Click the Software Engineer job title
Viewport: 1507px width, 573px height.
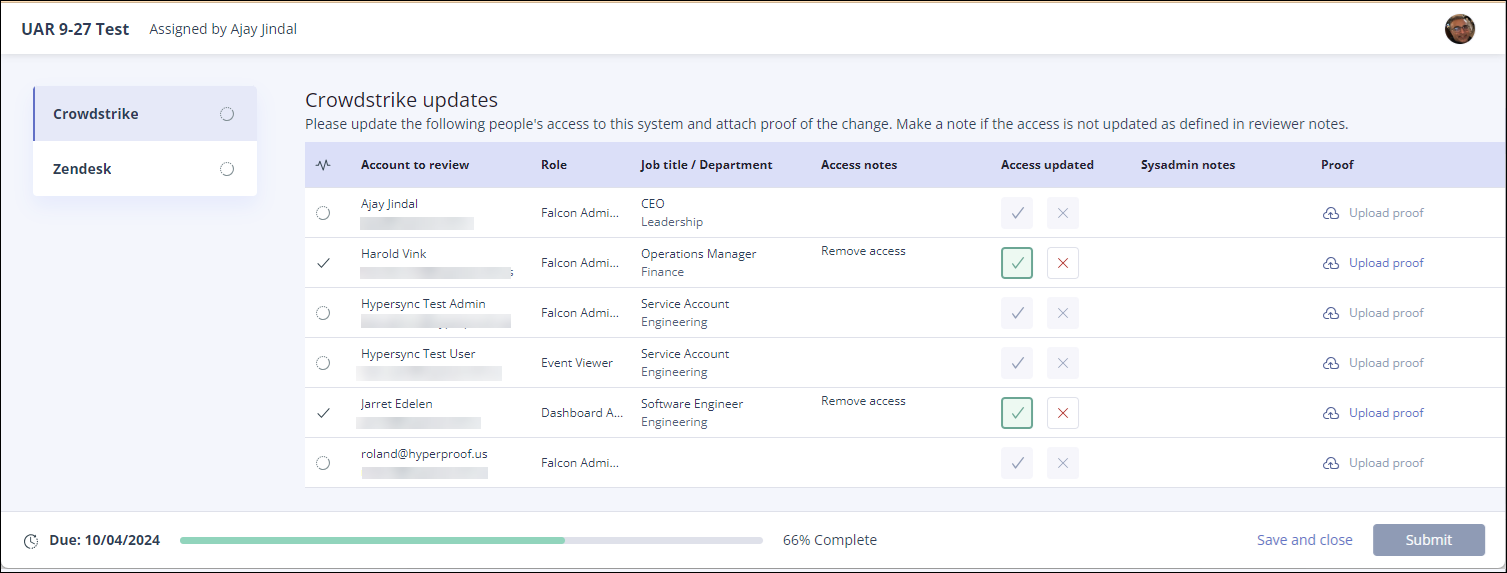coord(692,404)
